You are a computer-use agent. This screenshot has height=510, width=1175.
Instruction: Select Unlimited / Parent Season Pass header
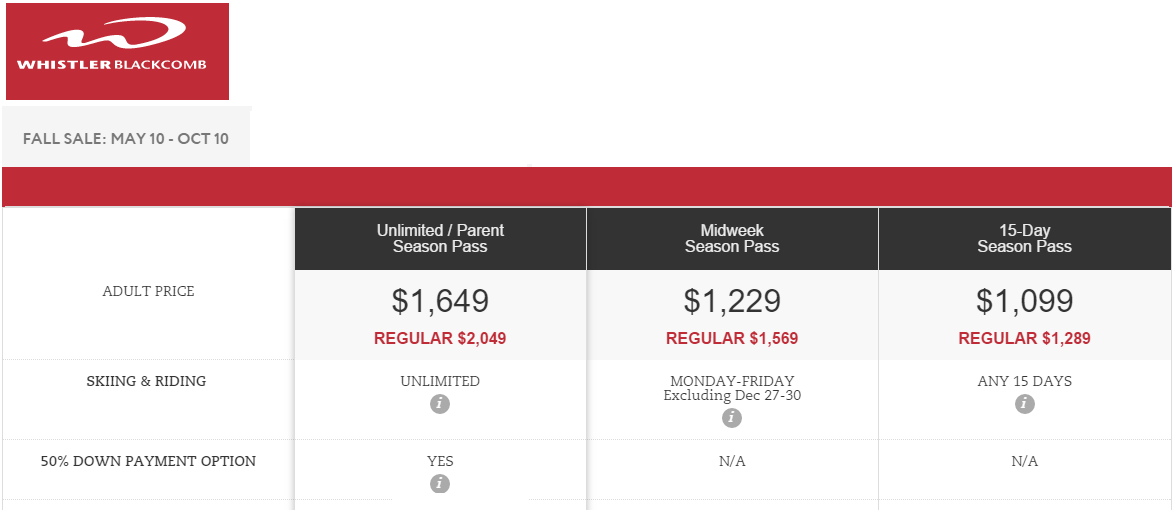click(441, 238)
